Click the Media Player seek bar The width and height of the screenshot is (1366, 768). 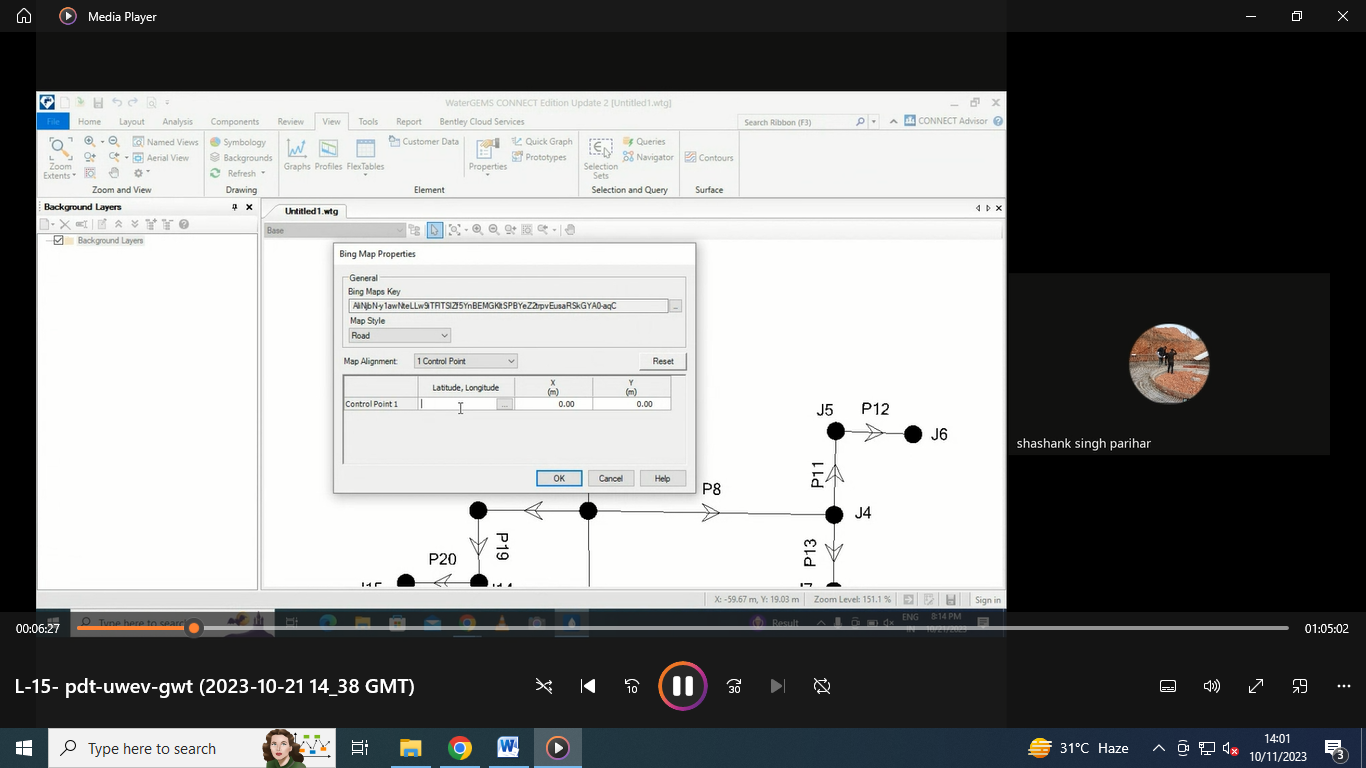point(682,628)
